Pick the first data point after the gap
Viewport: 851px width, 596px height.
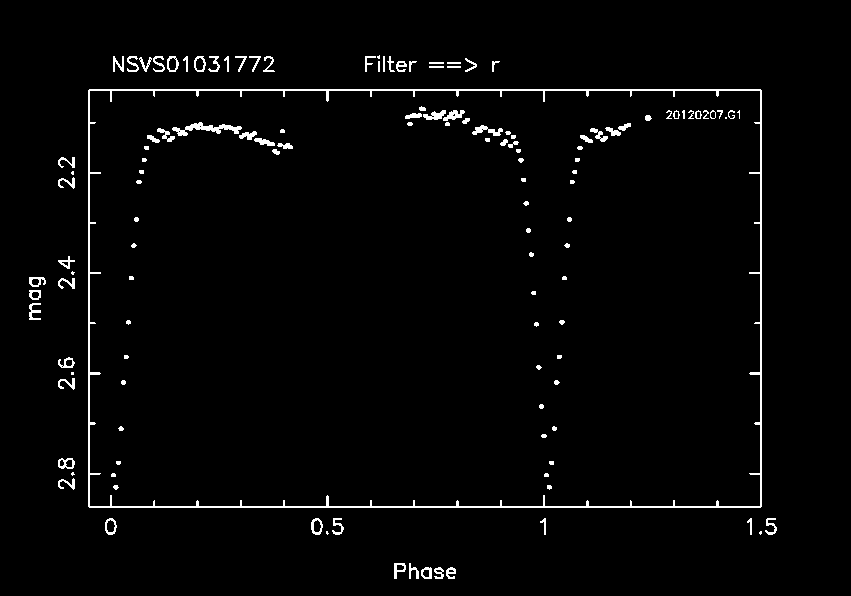(407, 118)
